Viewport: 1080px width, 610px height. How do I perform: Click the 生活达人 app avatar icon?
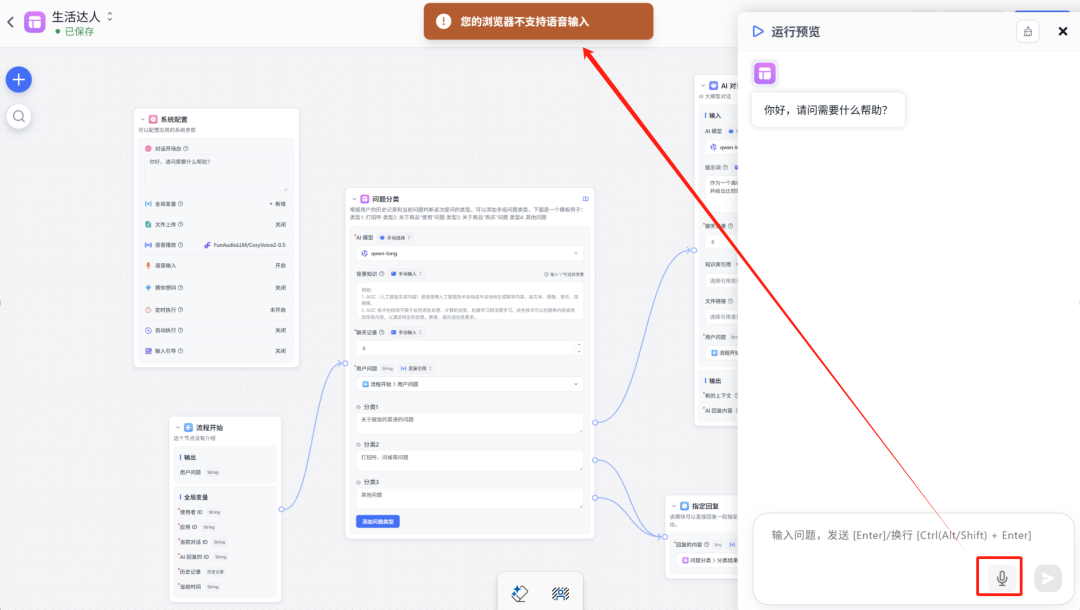tap(34, 21)
